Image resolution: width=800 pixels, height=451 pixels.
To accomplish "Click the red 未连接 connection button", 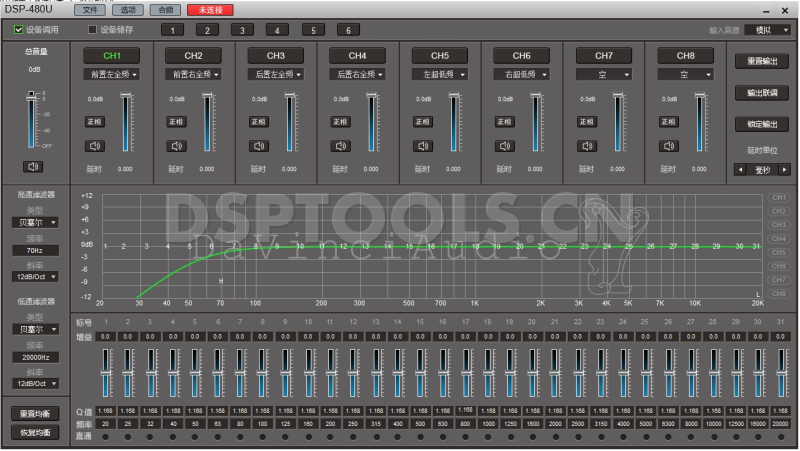I will point(210,10).
